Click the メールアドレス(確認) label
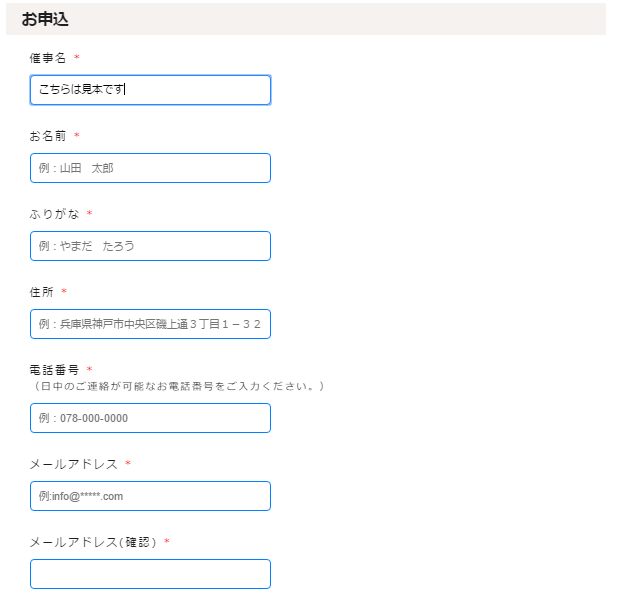 [x=93, y=542]
